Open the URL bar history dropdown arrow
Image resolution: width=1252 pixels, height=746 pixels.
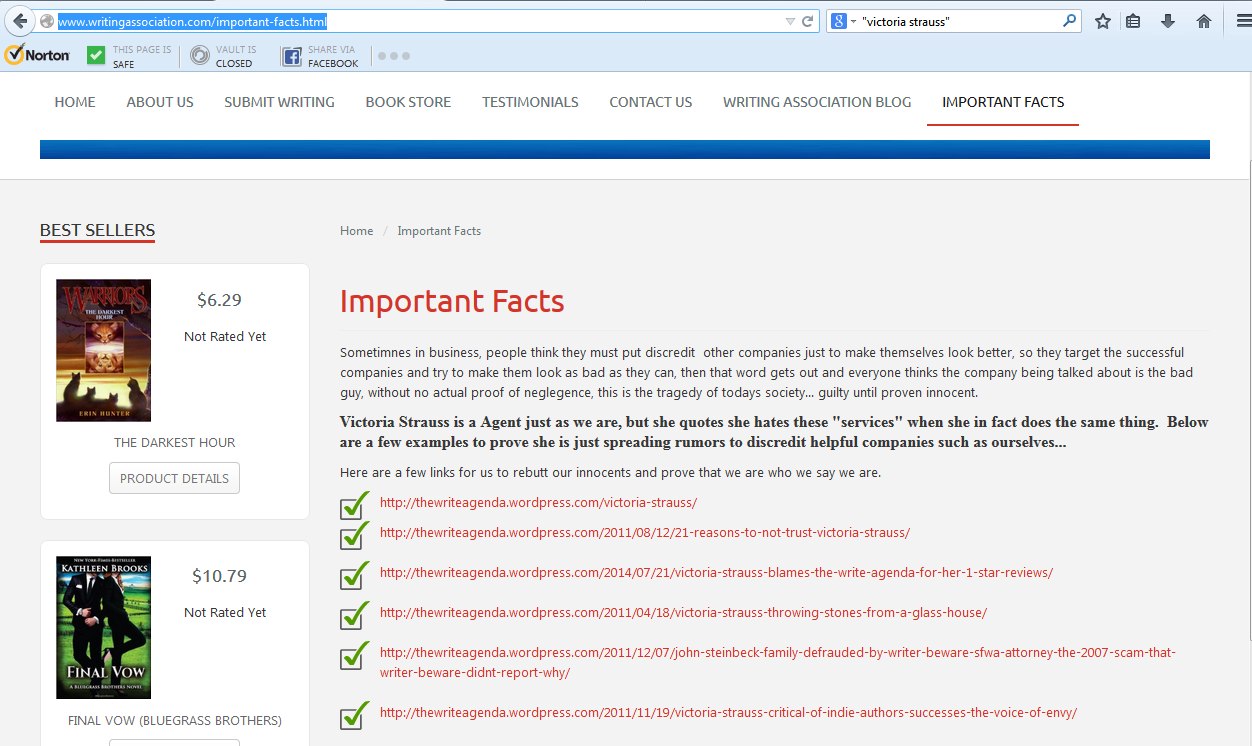[x=790, y=21]
